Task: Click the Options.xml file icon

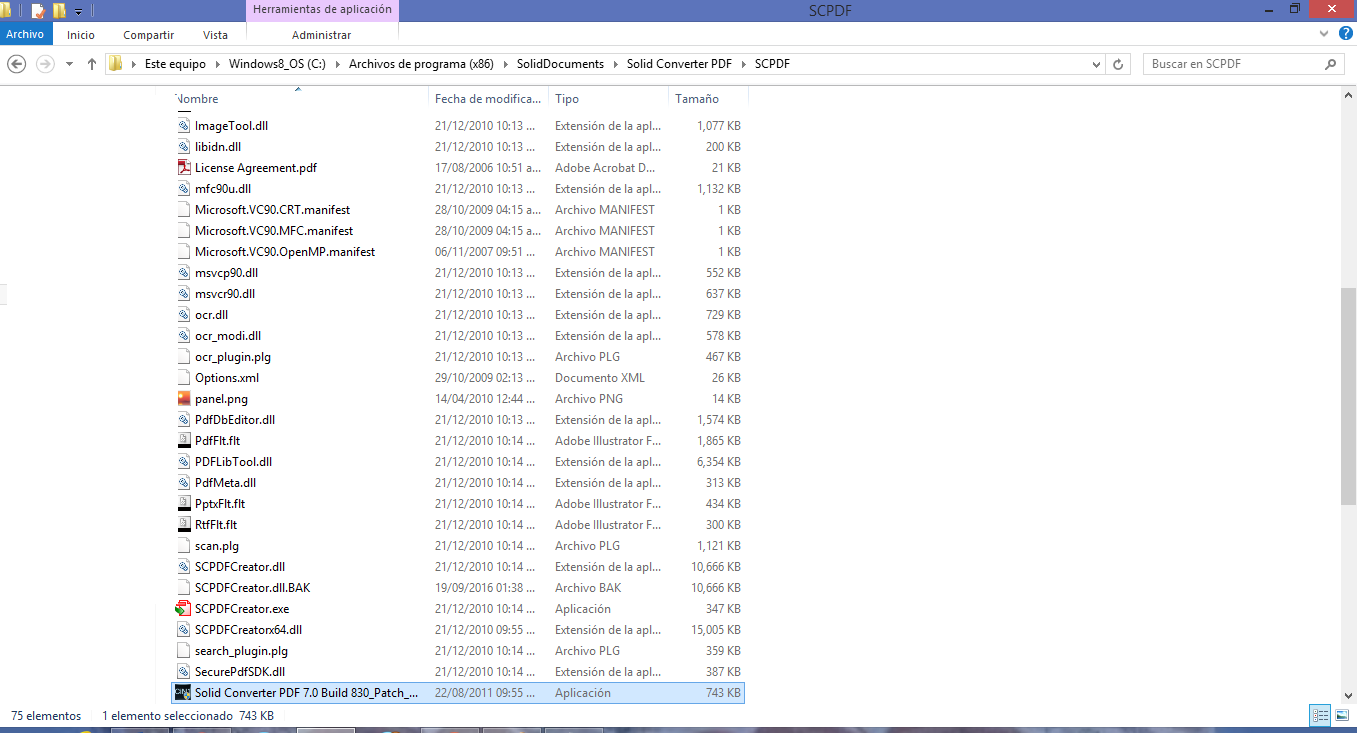Action: [x=183, y=378]
